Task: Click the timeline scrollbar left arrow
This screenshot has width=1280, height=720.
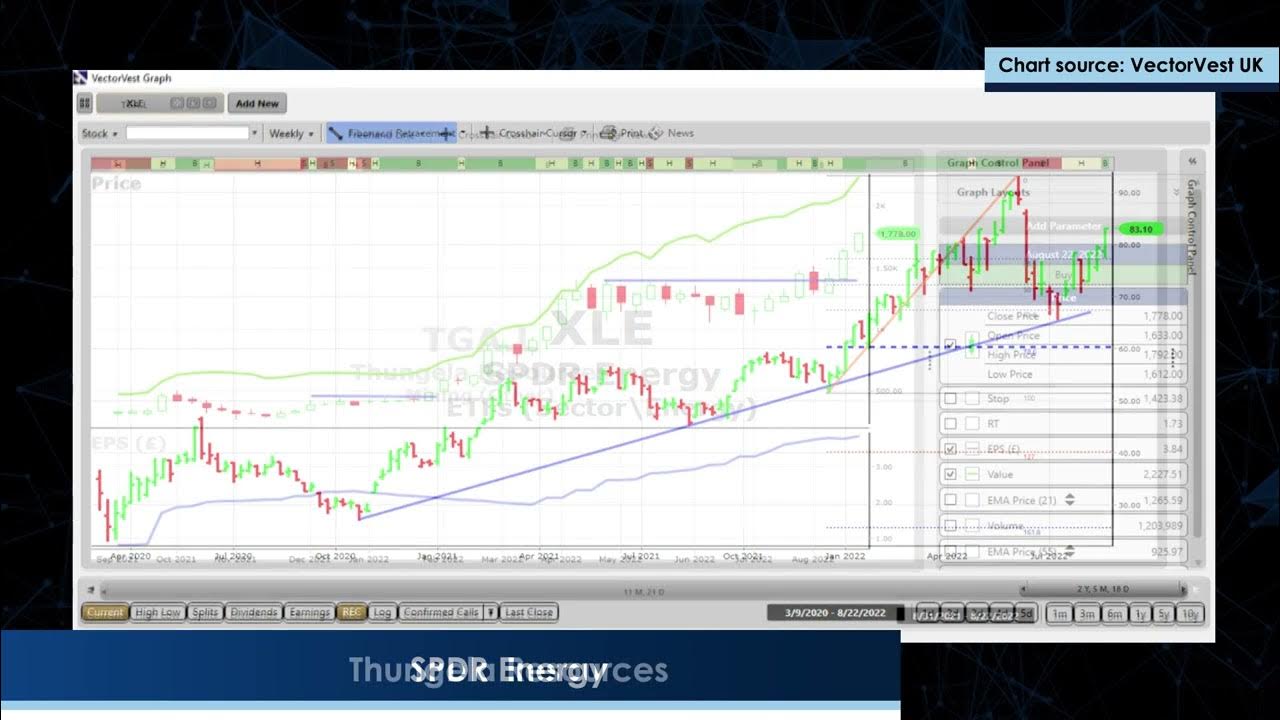Action: (104, 590)
